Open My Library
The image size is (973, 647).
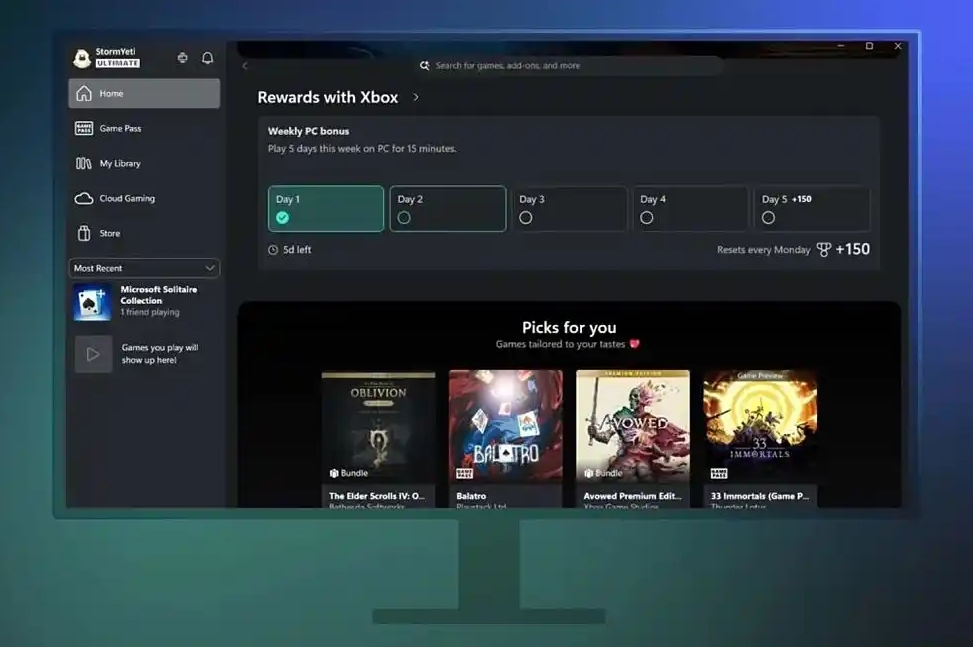[x=144, y=163]
